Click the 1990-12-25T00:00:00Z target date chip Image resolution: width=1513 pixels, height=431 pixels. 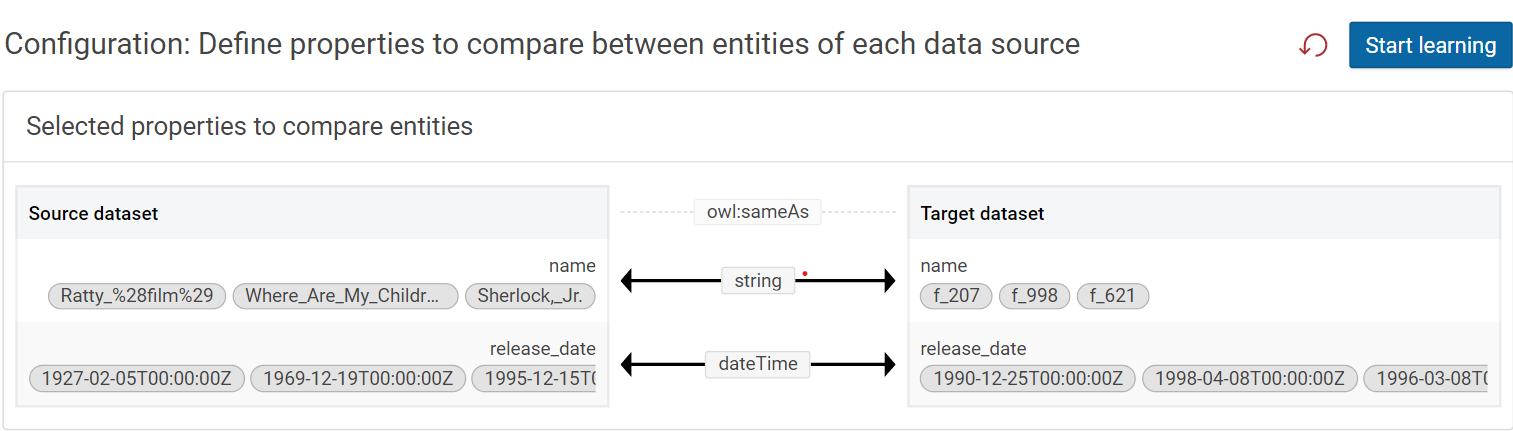(1028, 379)
